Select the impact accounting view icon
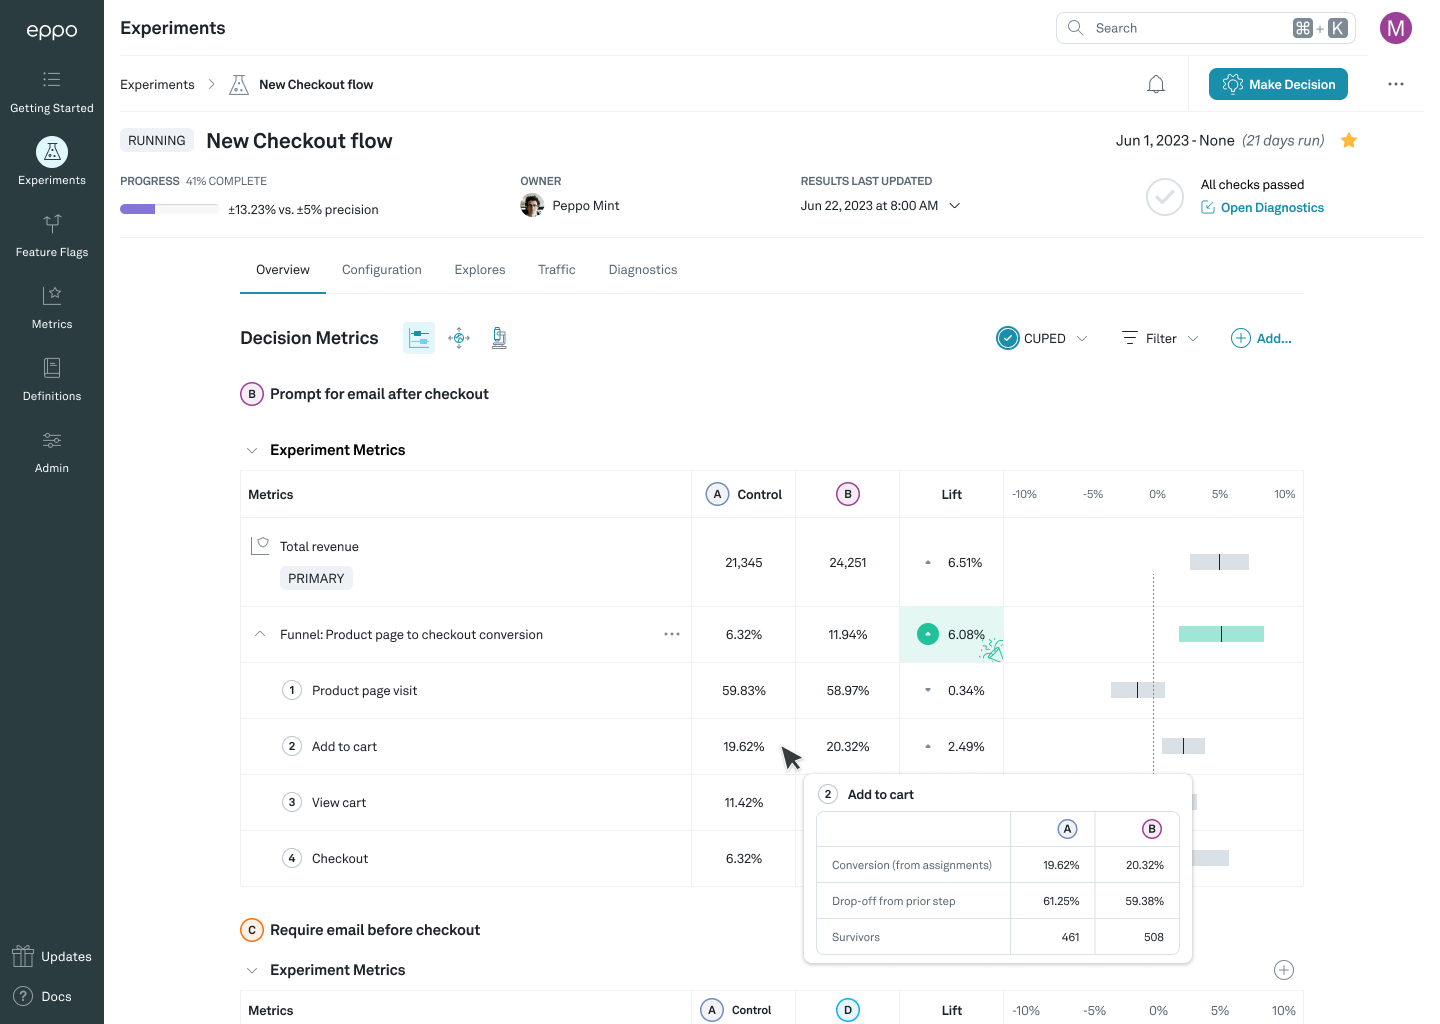This screenshot has width=1440, height=1024. pos(459,338)
